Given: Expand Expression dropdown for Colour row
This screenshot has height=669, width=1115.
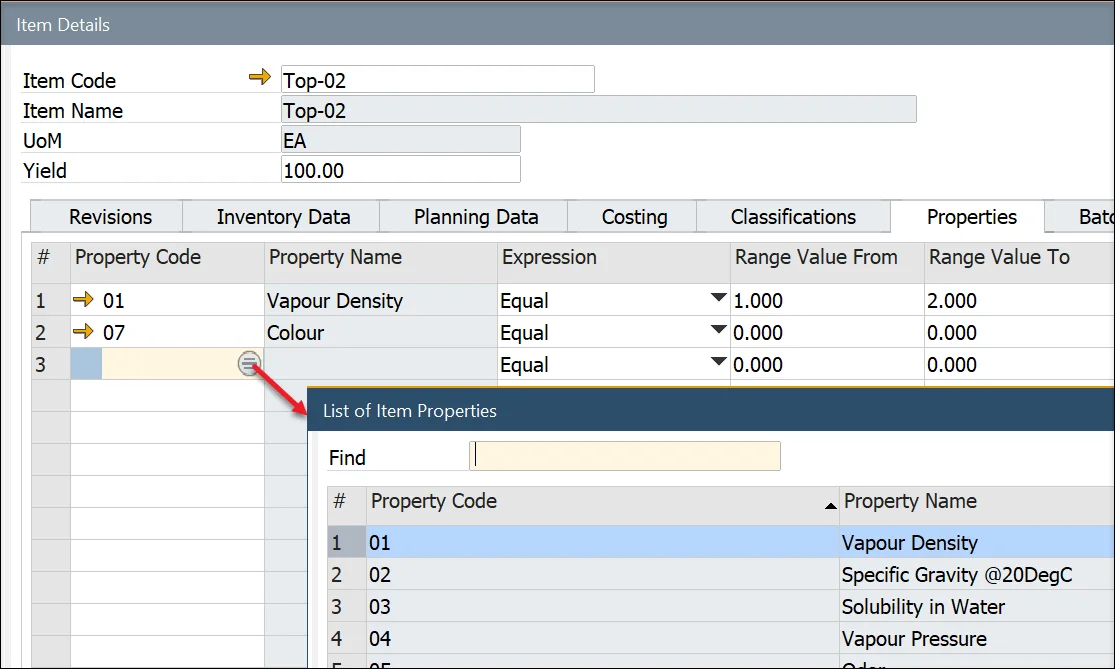Looking at the screenshot, I should tap(717, 331).
